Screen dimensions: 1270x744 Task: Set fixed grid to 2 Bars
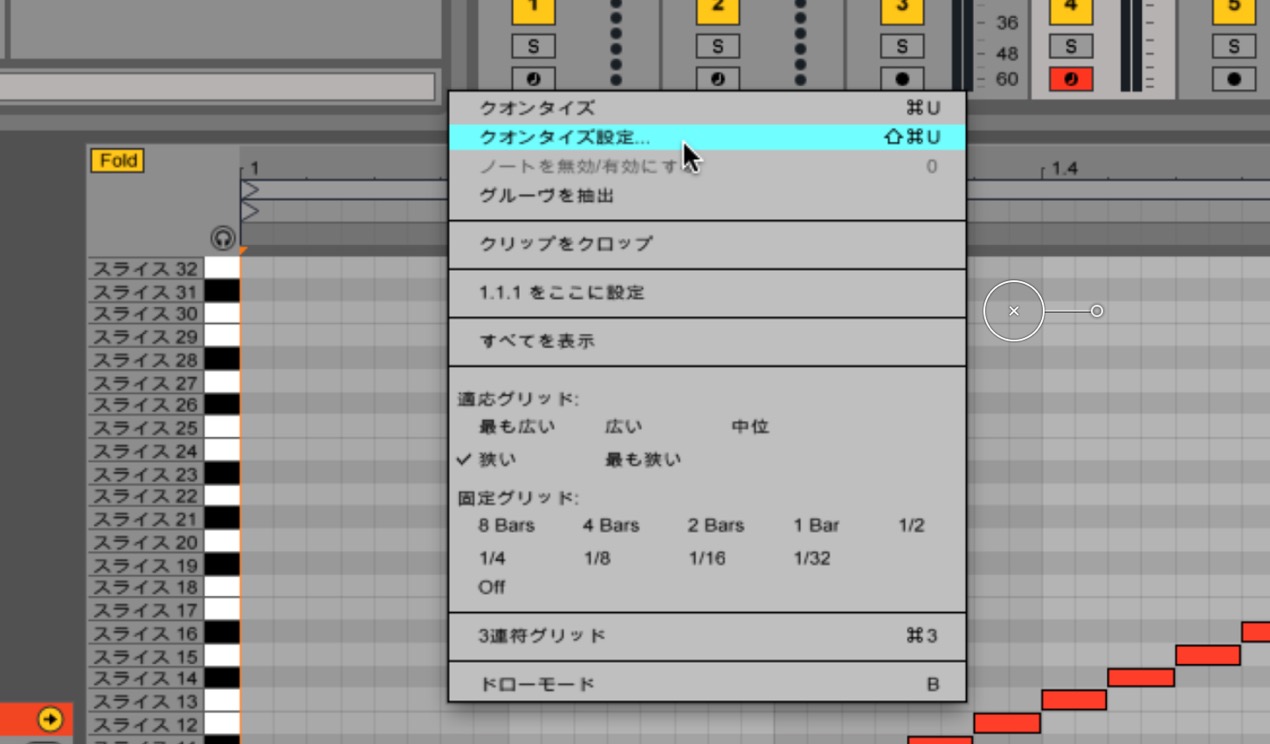click(x=716, y=526)
